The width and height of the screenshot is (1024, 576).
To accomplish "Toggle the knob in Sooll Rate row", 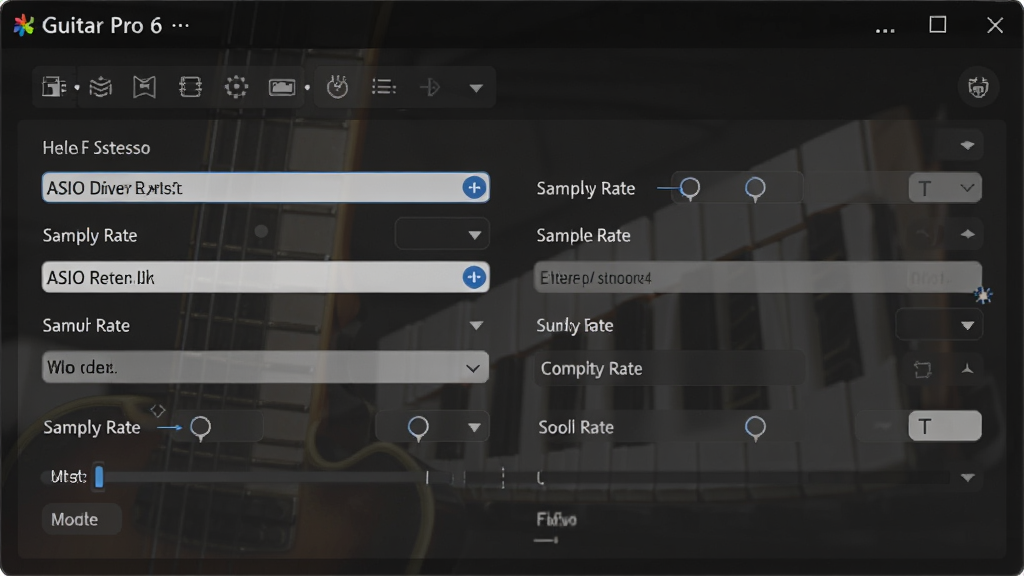I will coord(755,428).
